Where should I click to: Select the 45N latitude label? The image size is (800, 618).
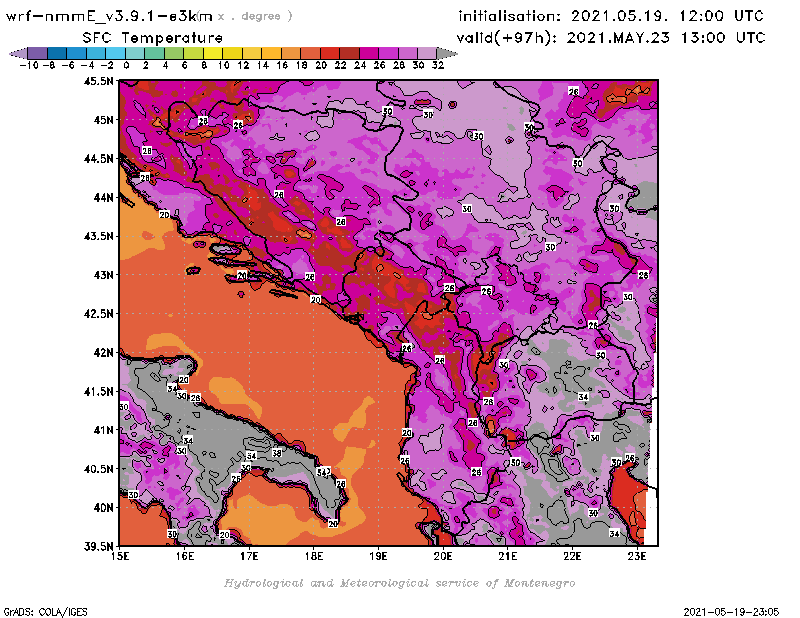pyautogui.click(x=103, y=120)
